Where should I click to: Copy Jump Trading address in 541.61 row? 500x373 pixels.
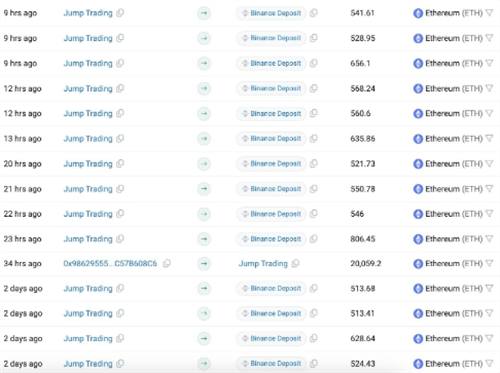click(120, 13)
